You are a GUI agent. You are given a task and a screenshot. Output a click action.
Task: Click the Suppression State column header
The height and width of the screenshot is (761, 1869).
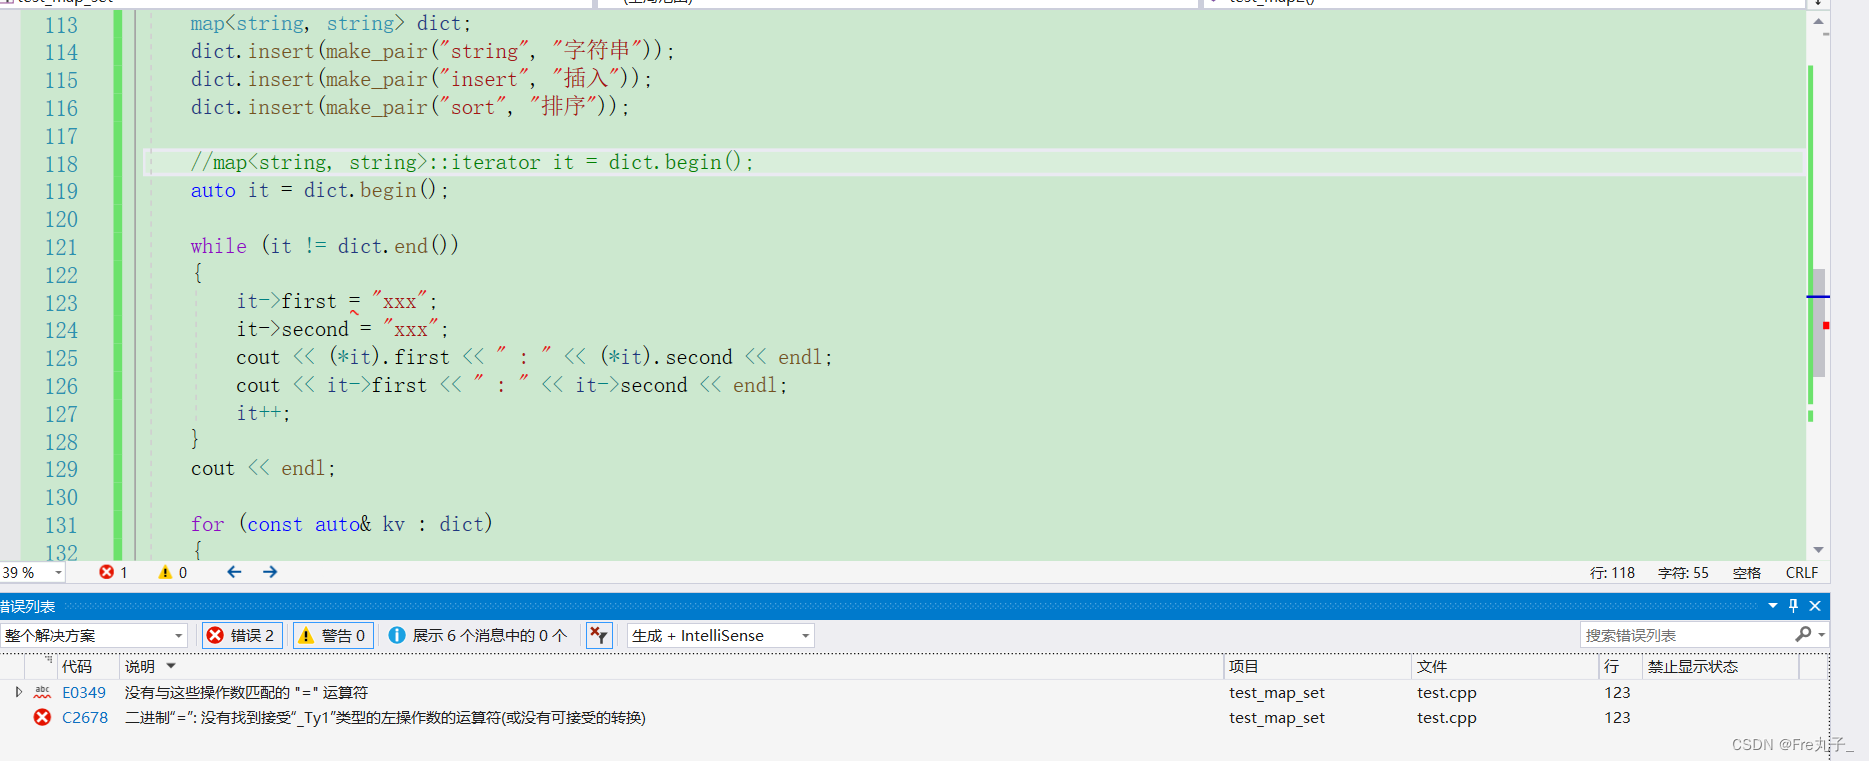point(1693,666)
